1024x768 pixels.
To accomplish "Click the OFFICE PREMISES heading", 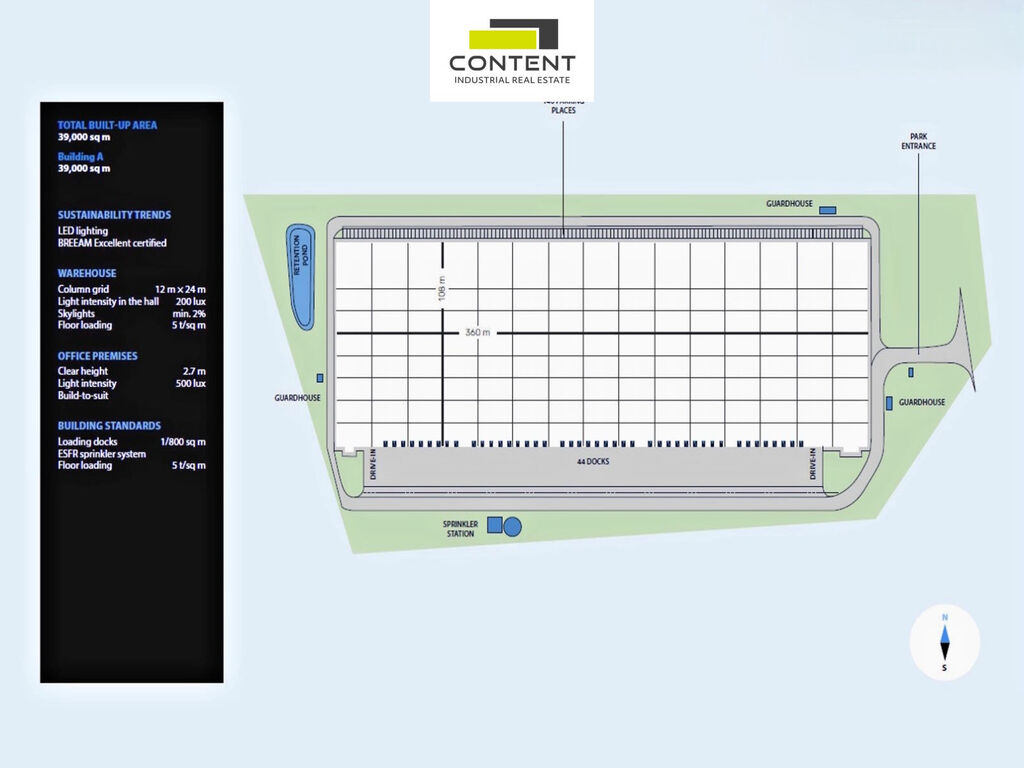I will pos(98,356).
